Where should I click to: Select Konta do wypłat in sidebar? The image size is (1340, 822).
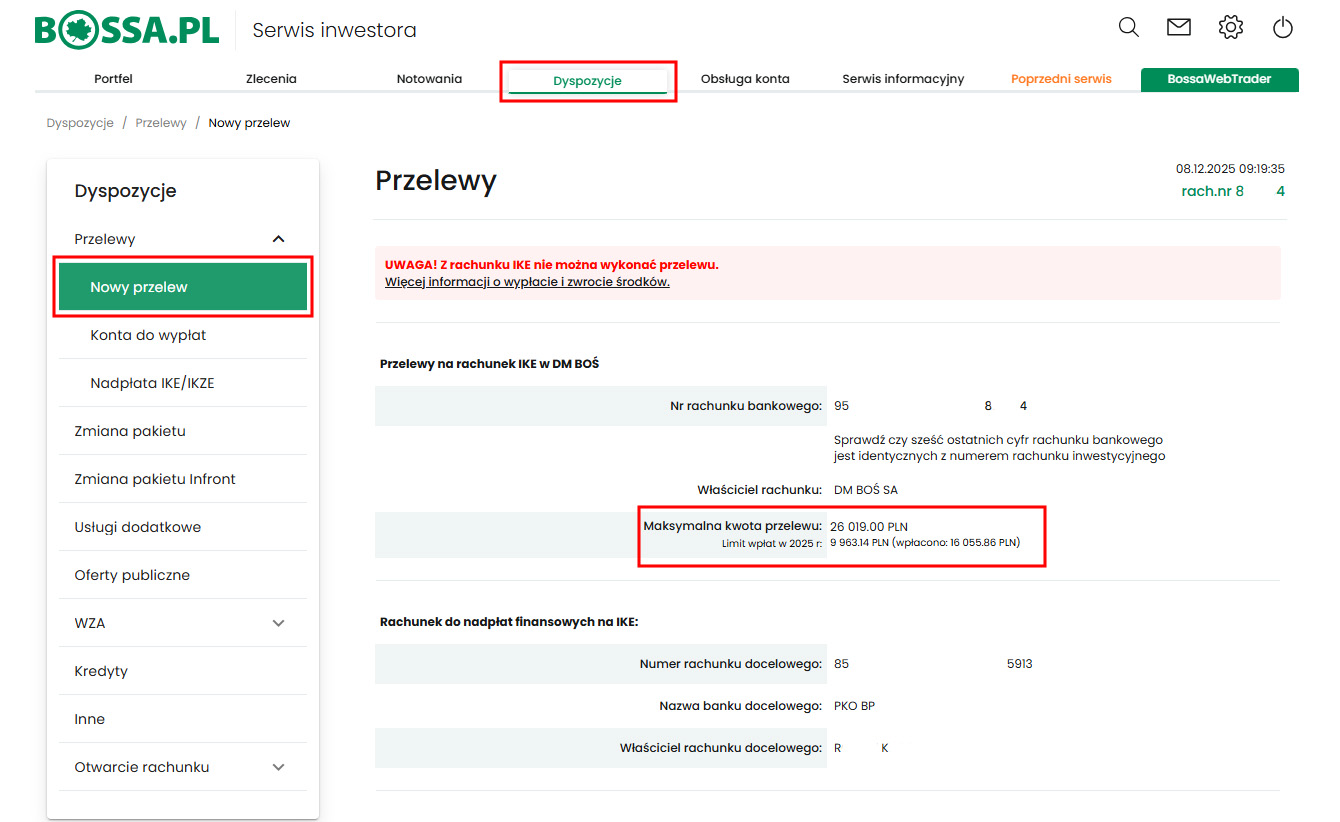pos(148,335)
